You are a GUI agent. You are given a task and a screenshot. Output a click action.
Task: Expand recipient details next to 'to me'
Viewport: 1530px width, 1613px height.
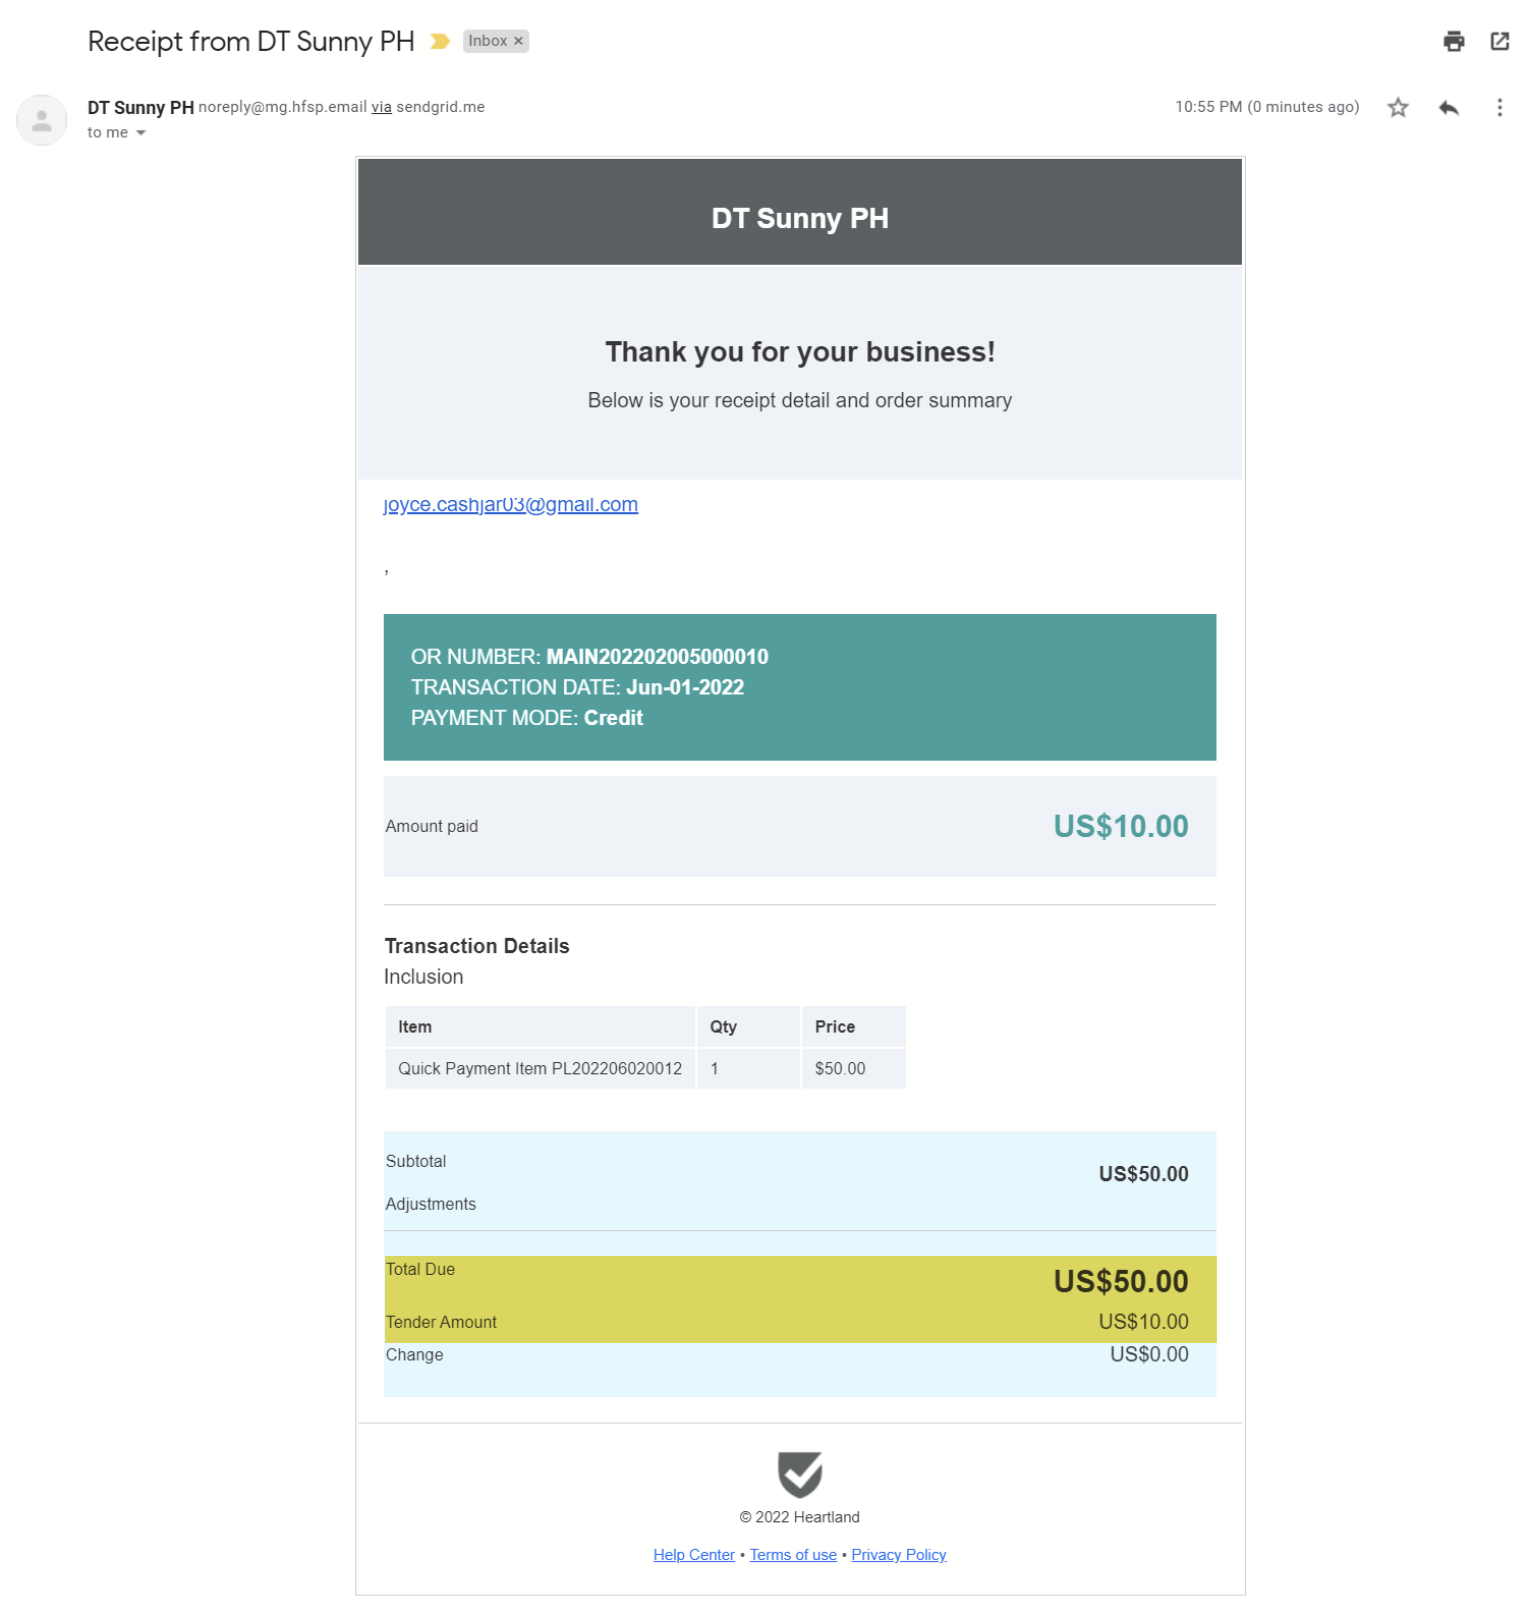pyautogui.click(x=141, y=133)
